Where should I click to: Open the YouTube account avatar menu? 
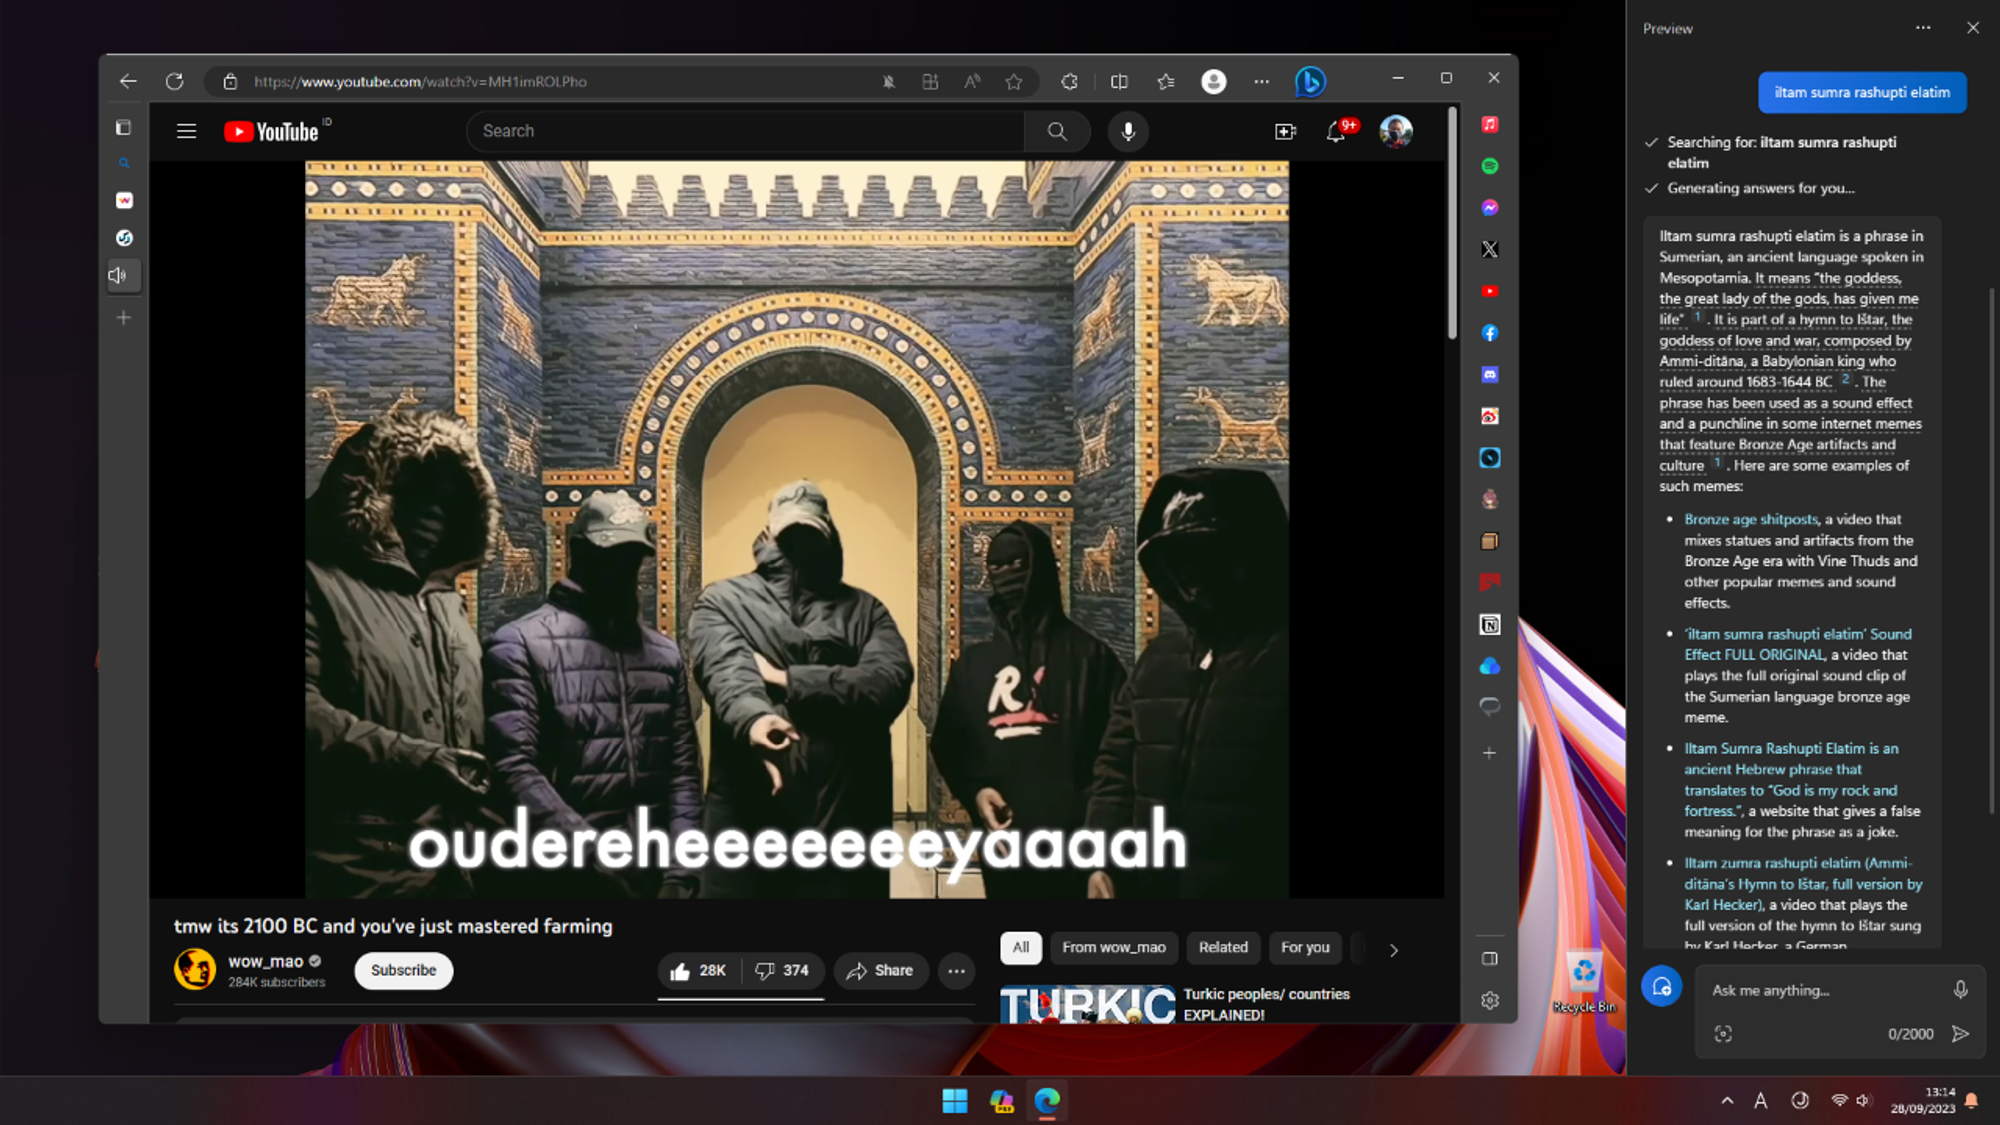click(1396, 131)
